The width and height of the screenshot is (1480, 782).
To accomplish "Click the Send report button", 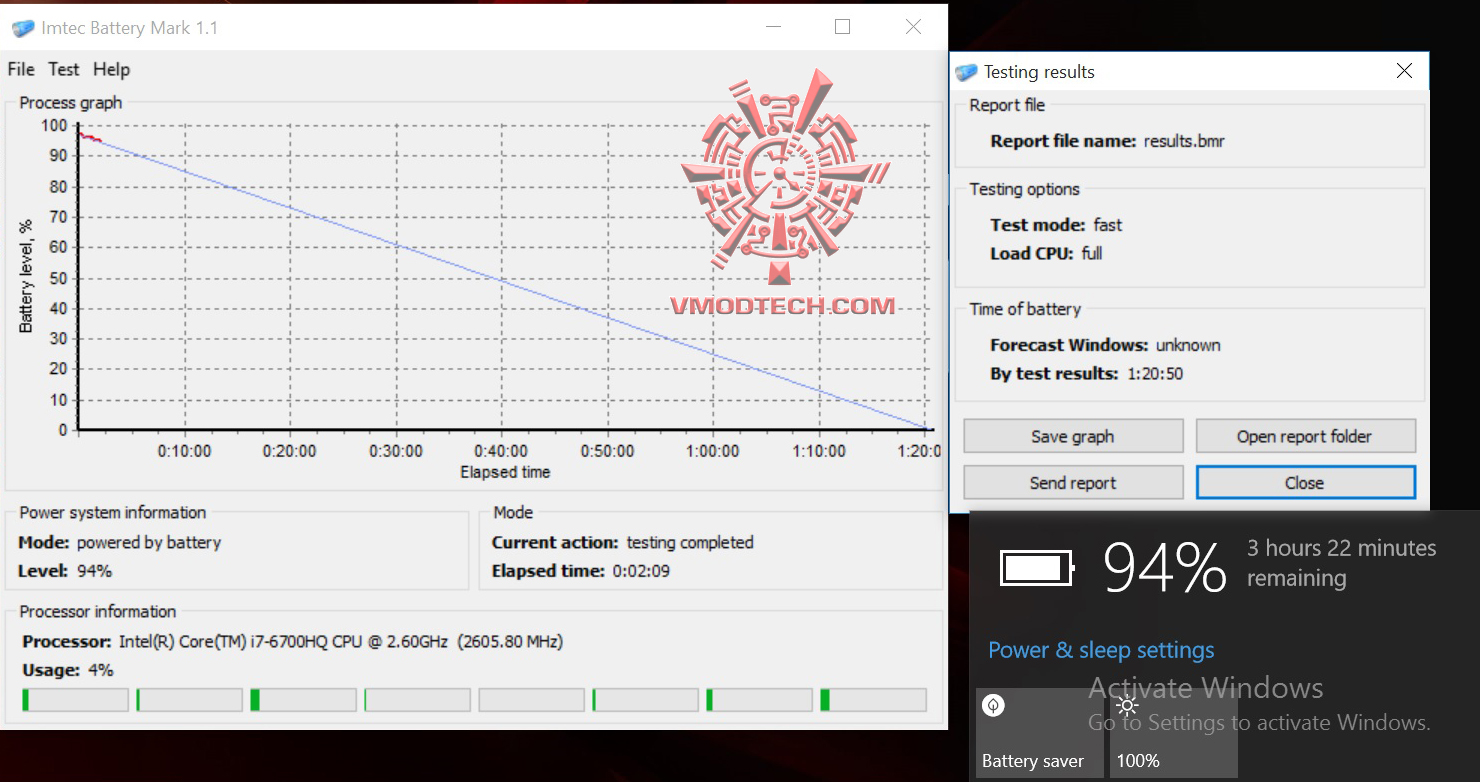I will [x=1073, y=483].
